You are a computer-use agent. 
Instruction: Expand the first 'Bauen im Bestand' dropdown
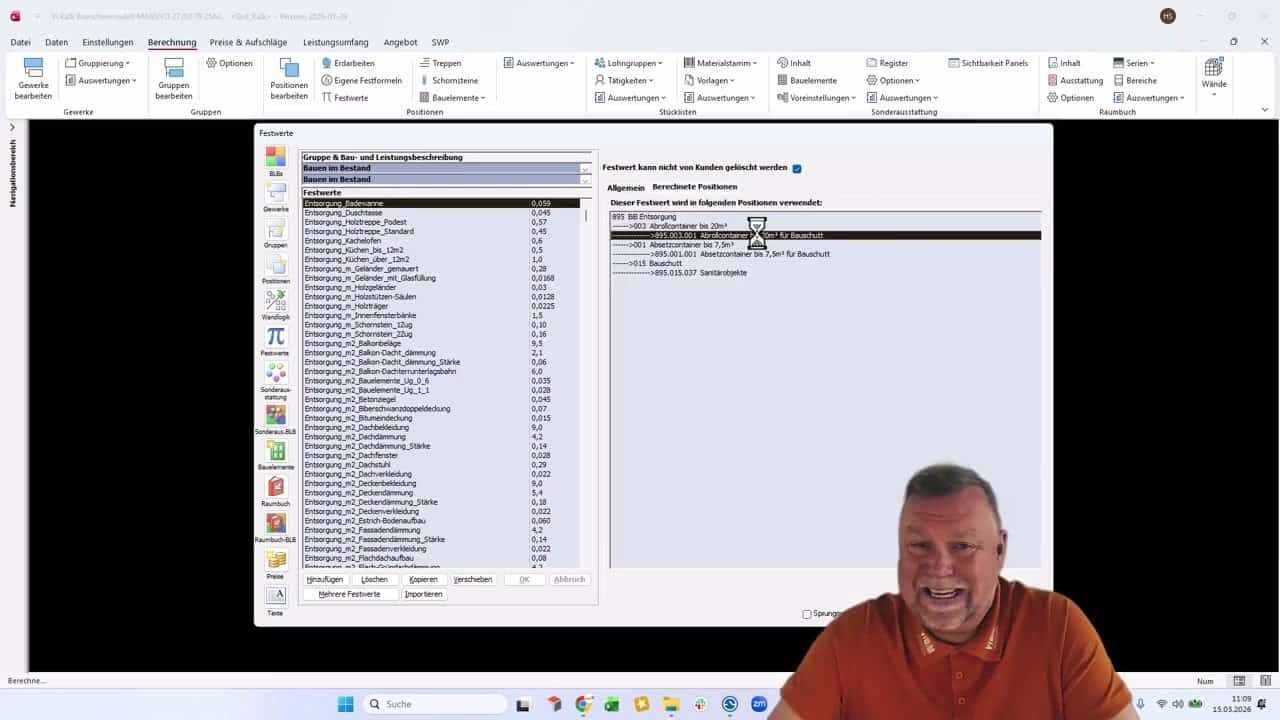[x=585, y=169]
